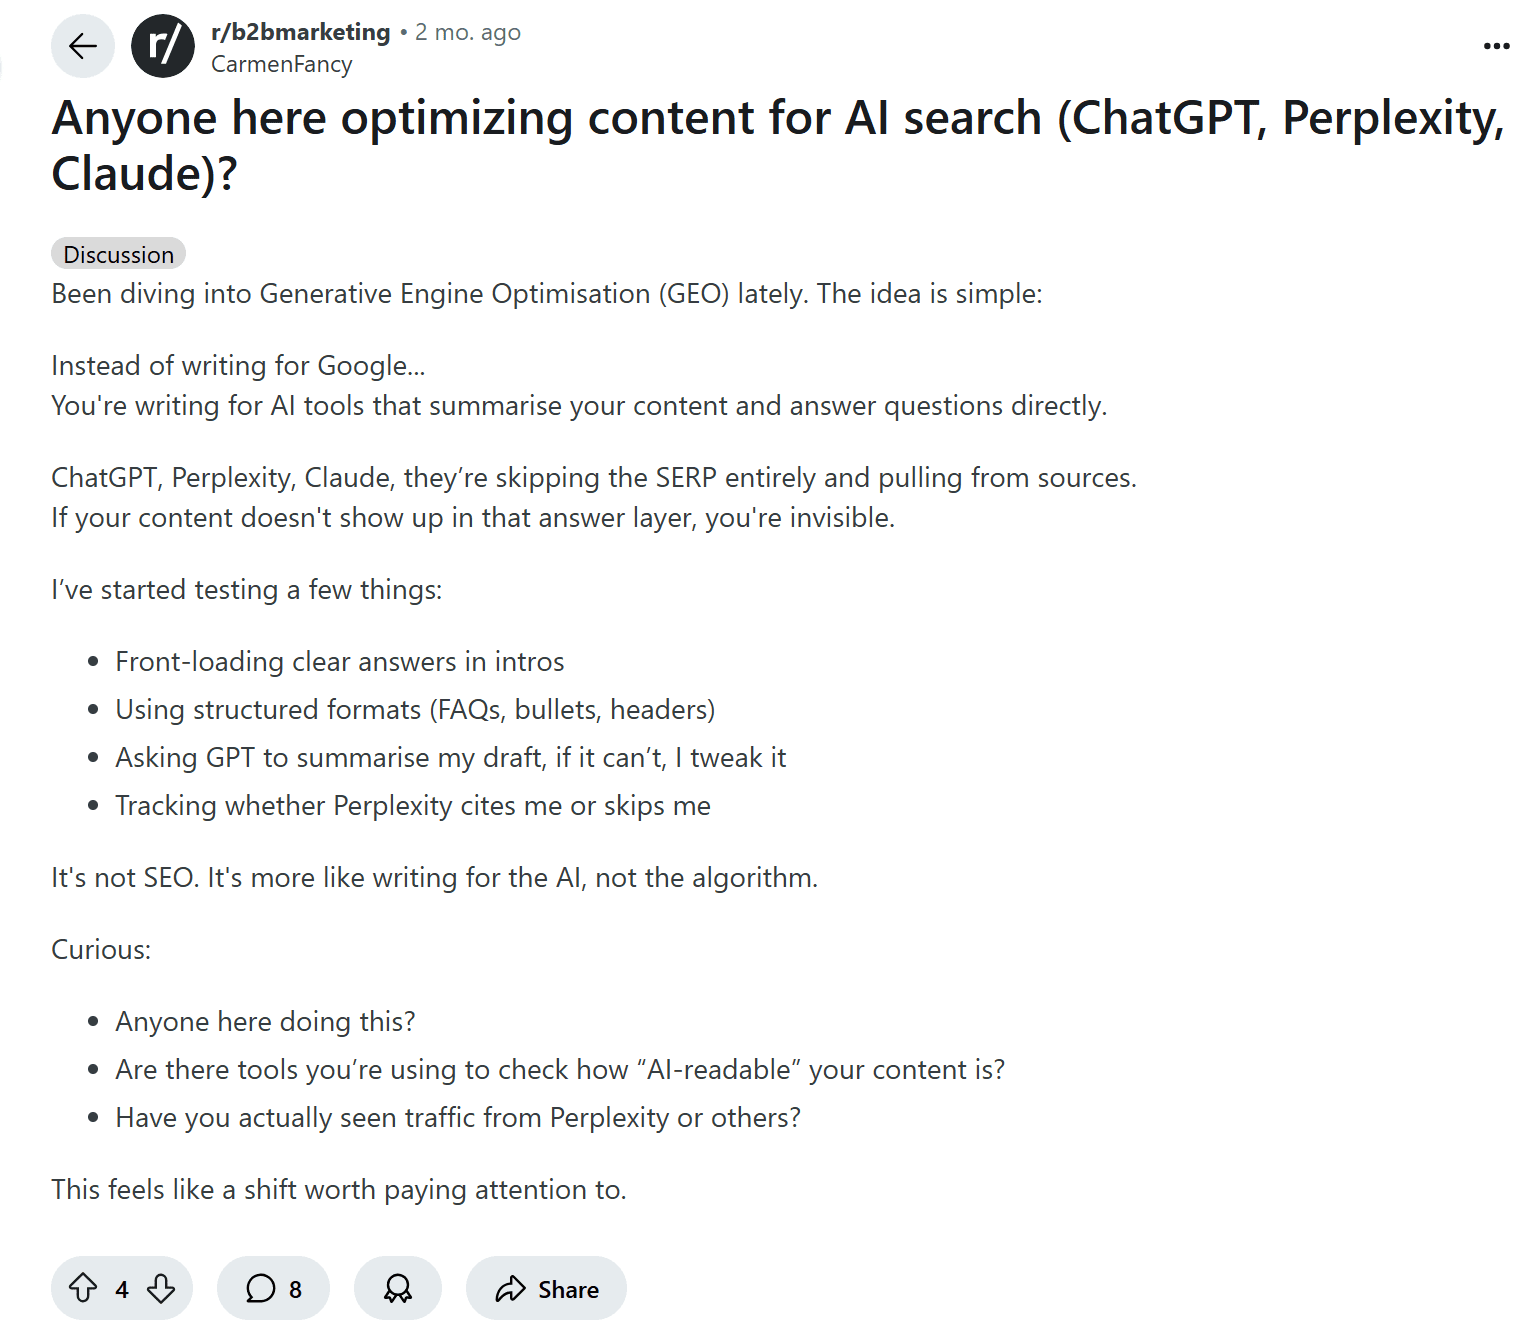Go to the r/b2bmarketing subreddit link
Image resolution: width=1527 pixels, height=1336 pixels.
click(300, 32)
